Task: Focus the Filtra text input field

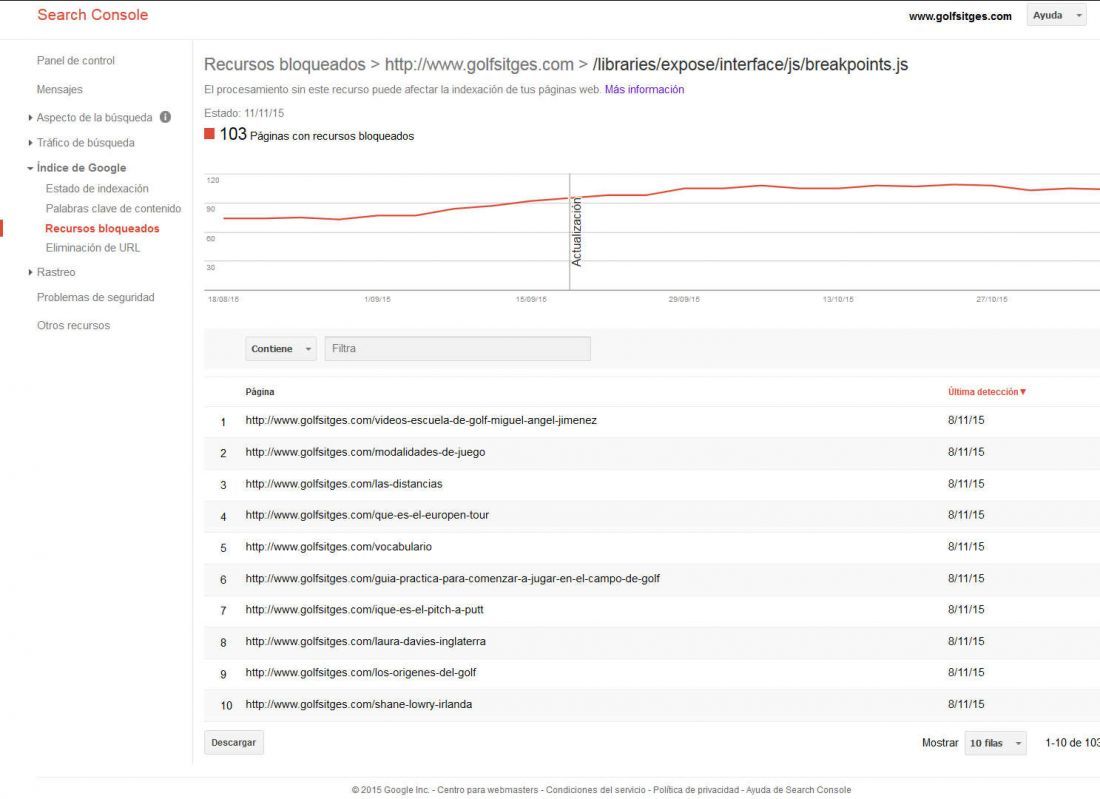Action: click(457, 349)
